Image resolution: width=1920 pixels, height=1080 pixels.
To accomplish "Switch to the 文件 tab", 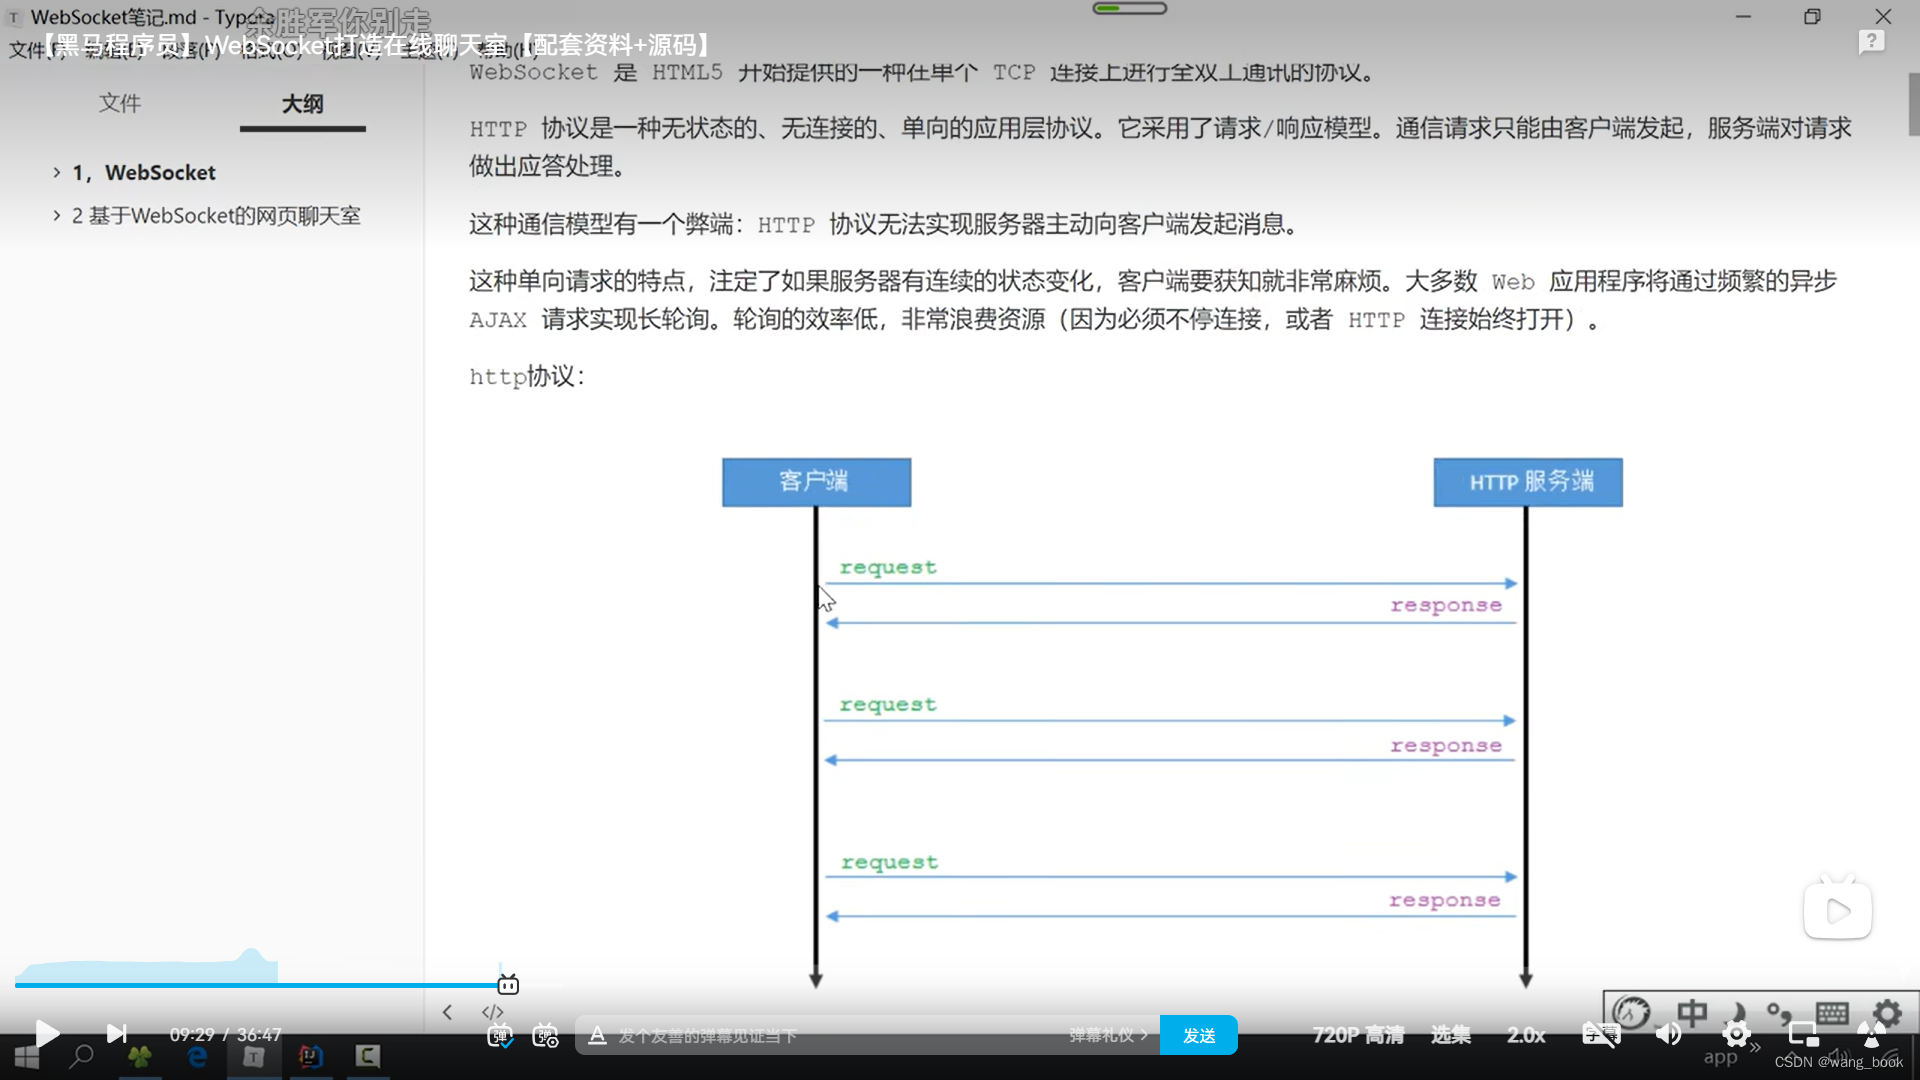I will pos(120,103).
